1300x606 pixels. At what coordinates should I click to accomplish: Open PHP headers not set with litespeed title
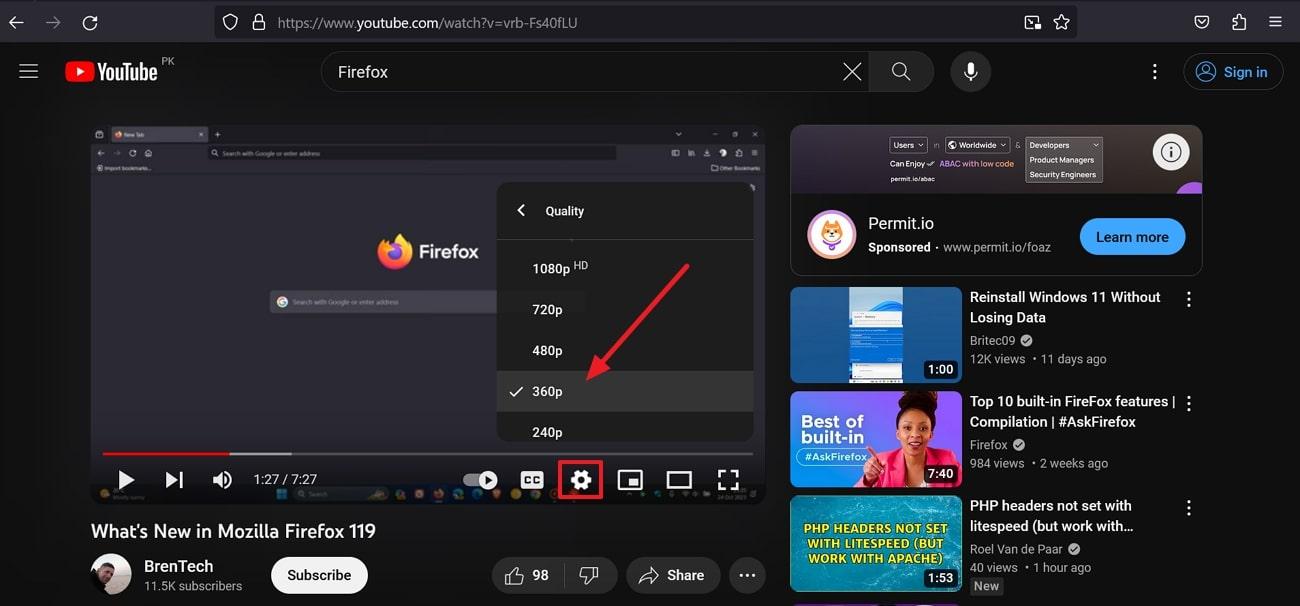click(1051, 516)
